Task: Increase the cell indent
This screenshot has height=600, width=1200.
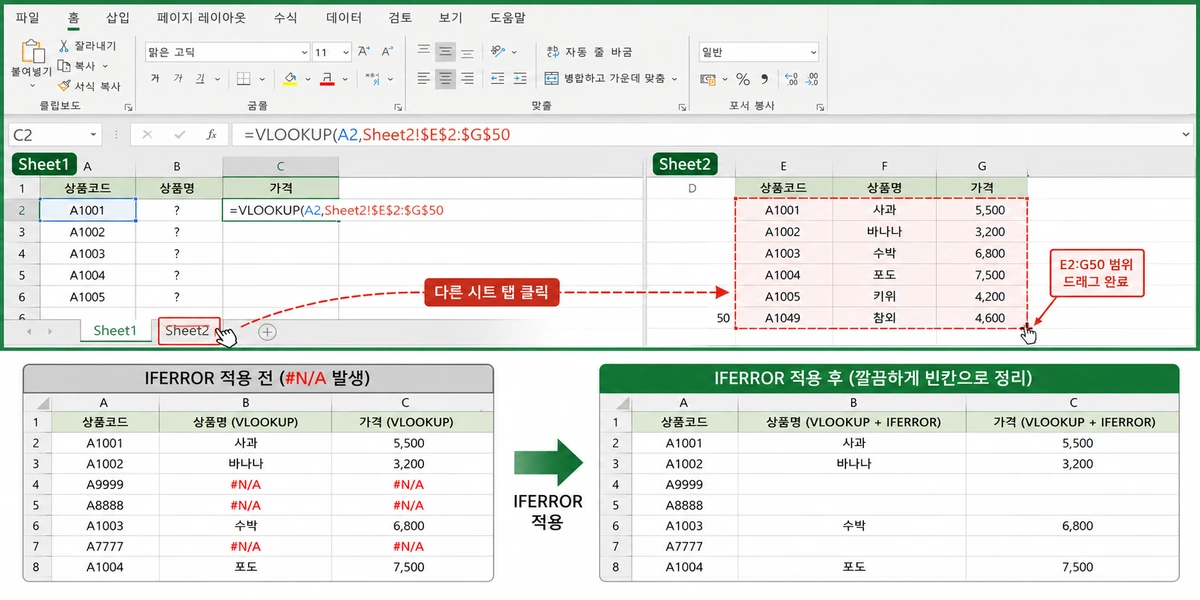Action: (x=519, y=78)
